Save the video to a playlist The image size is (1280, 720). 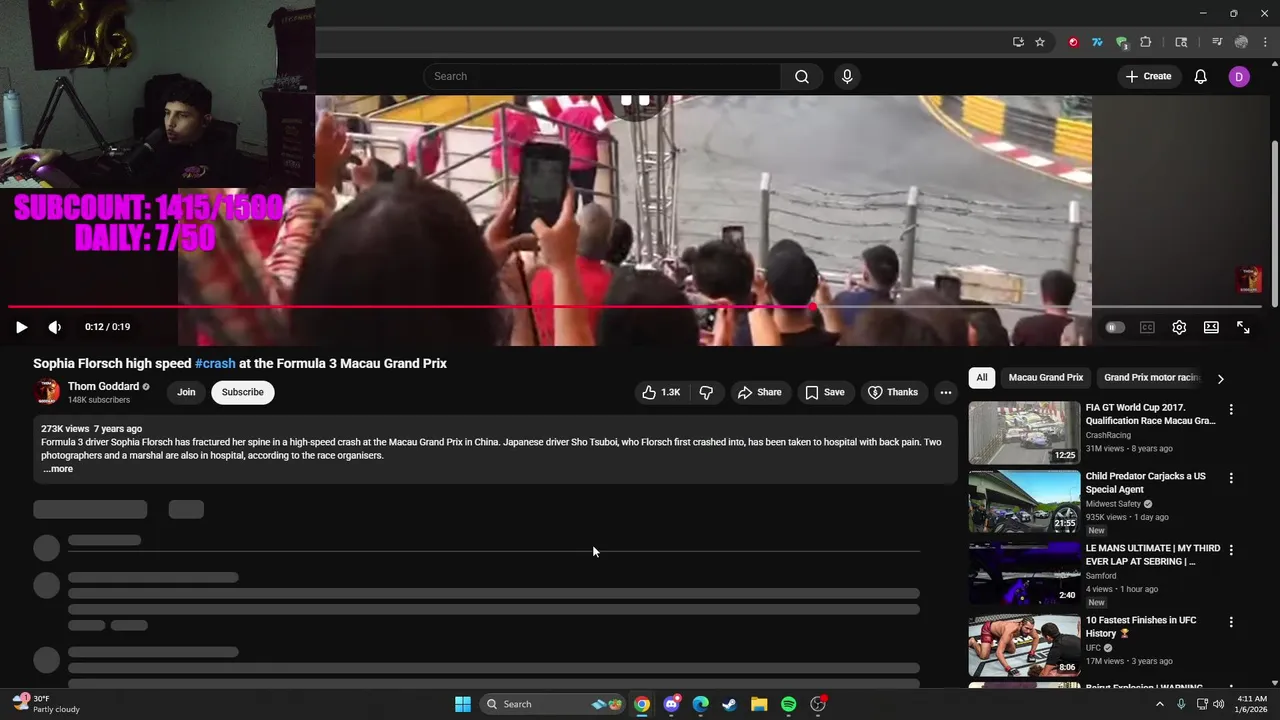[825, 392]
